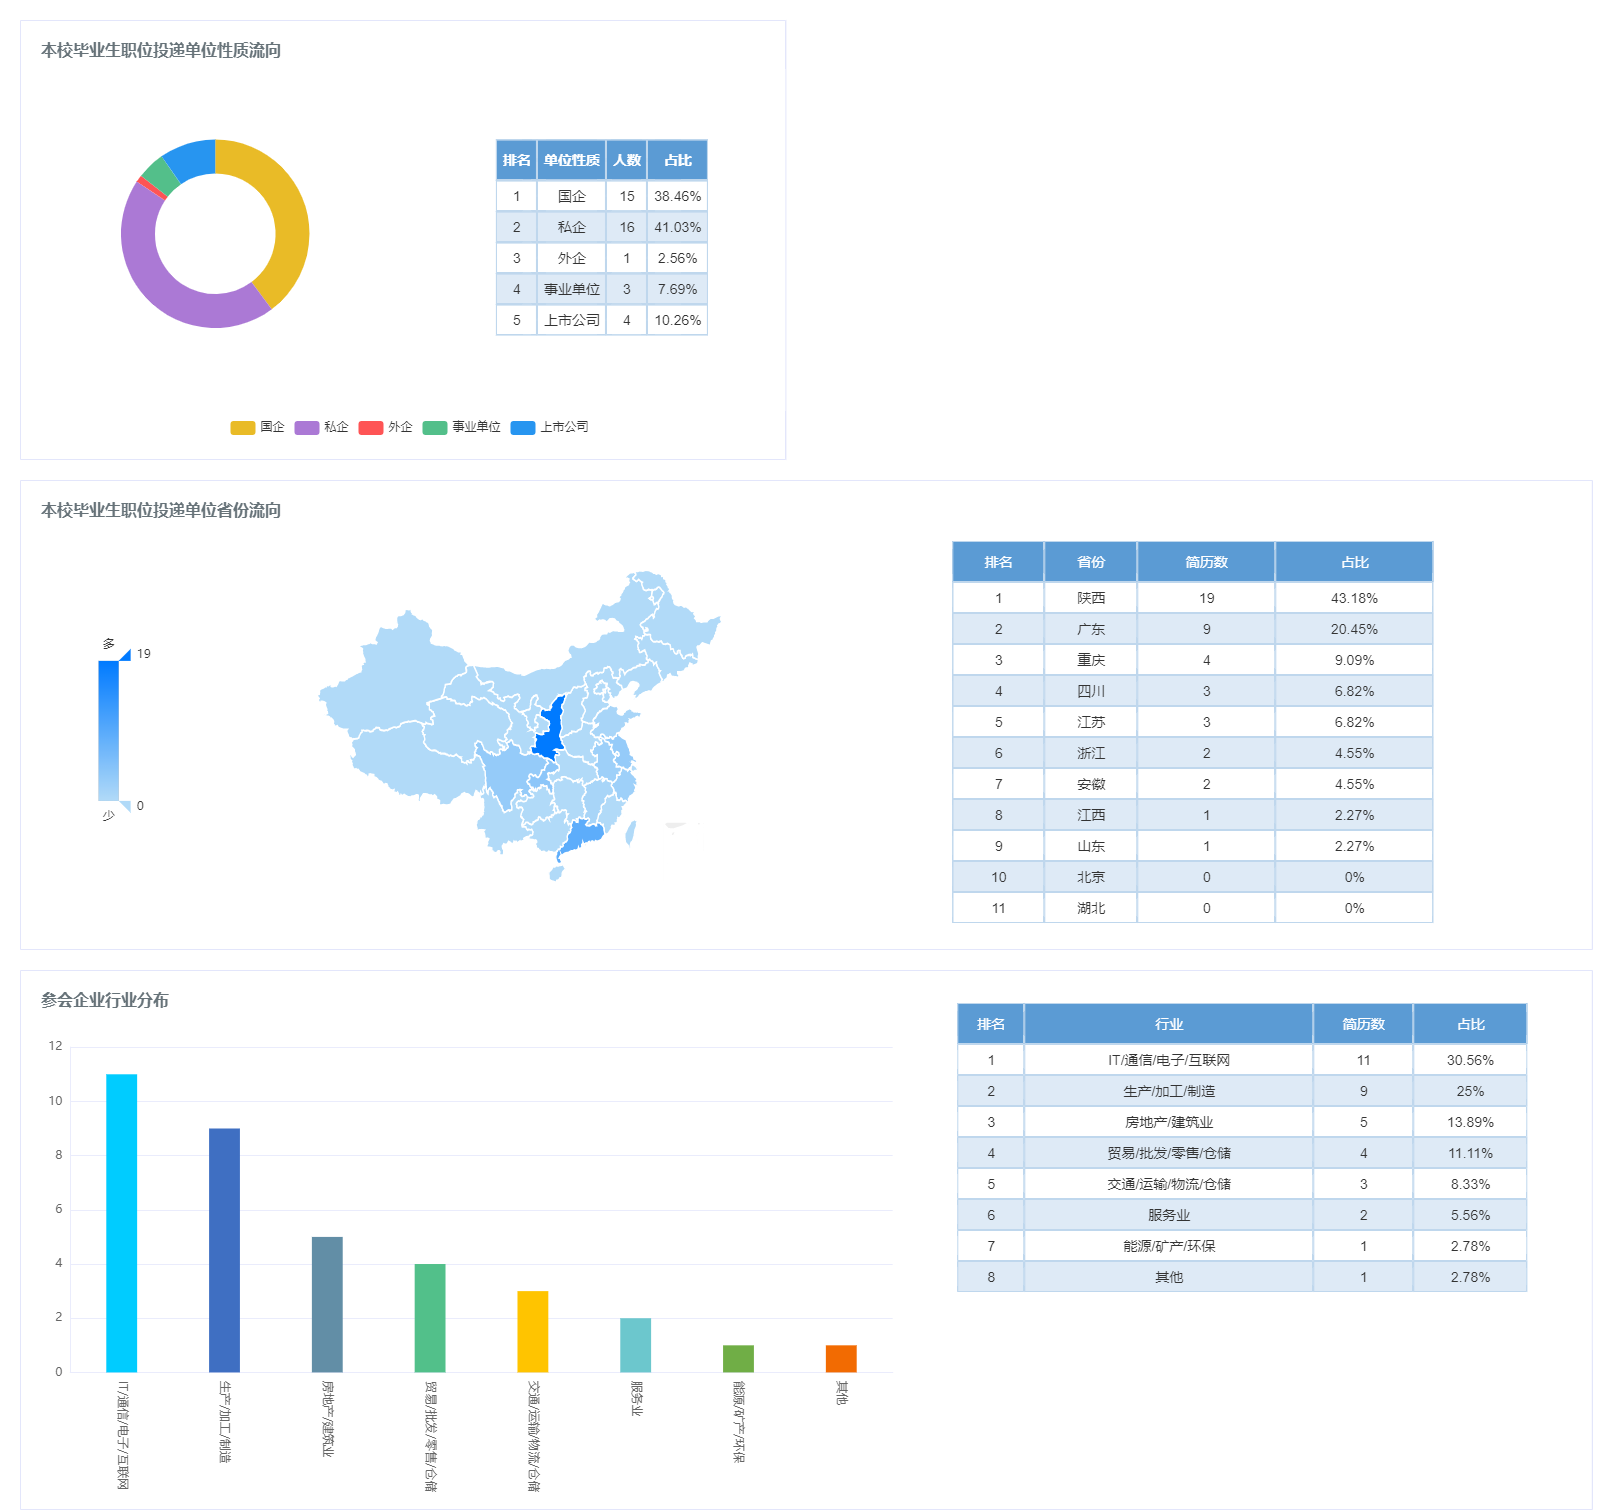Select highlighted 广东 province on the map
1613x1510 pixels.
pyautogui.click(x=583, y=836)
